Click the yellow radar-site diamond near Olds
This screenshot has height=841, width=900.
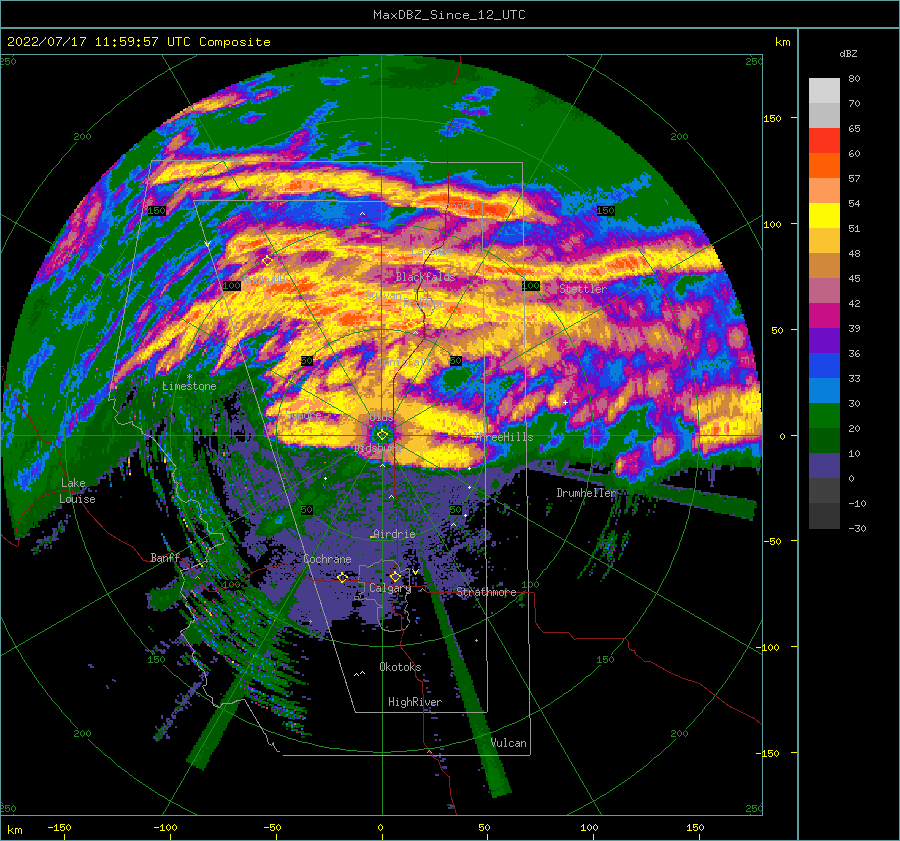pyautogui.click(x=382, y=435)
